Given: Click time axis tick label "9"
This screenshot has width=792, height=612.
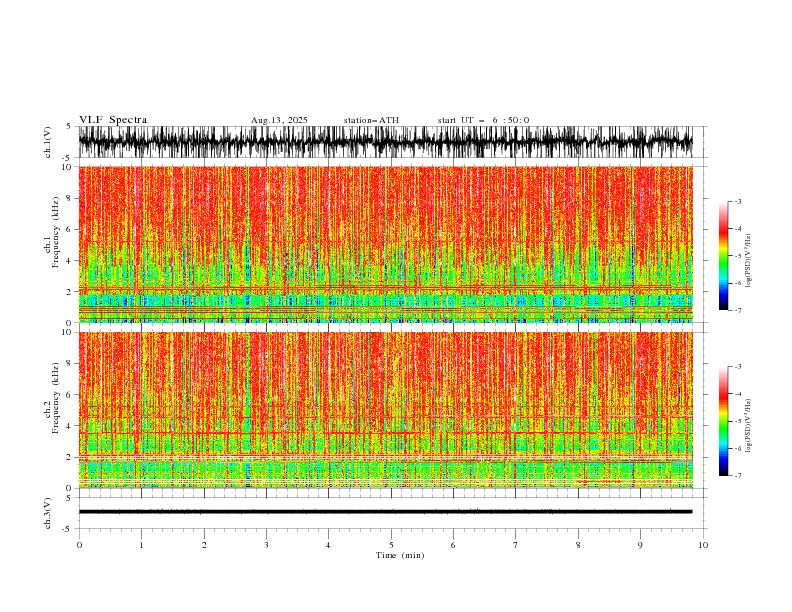Looking at the screenshot, I should click(640, 545).
